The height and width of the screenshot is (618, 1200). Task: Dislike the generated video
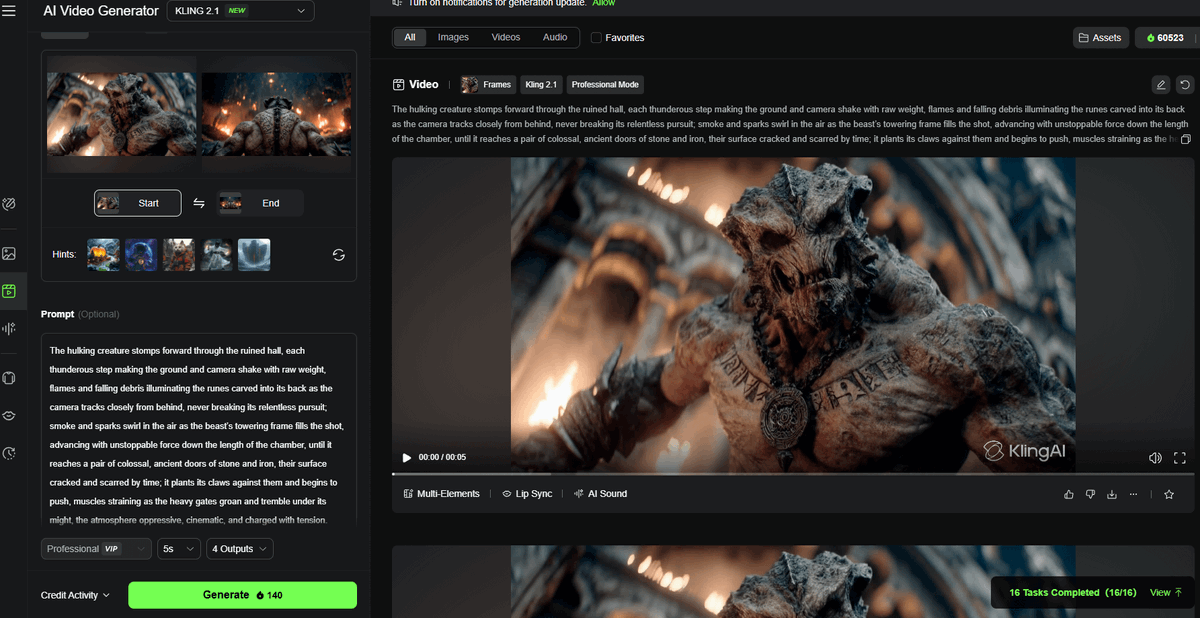1090,494
